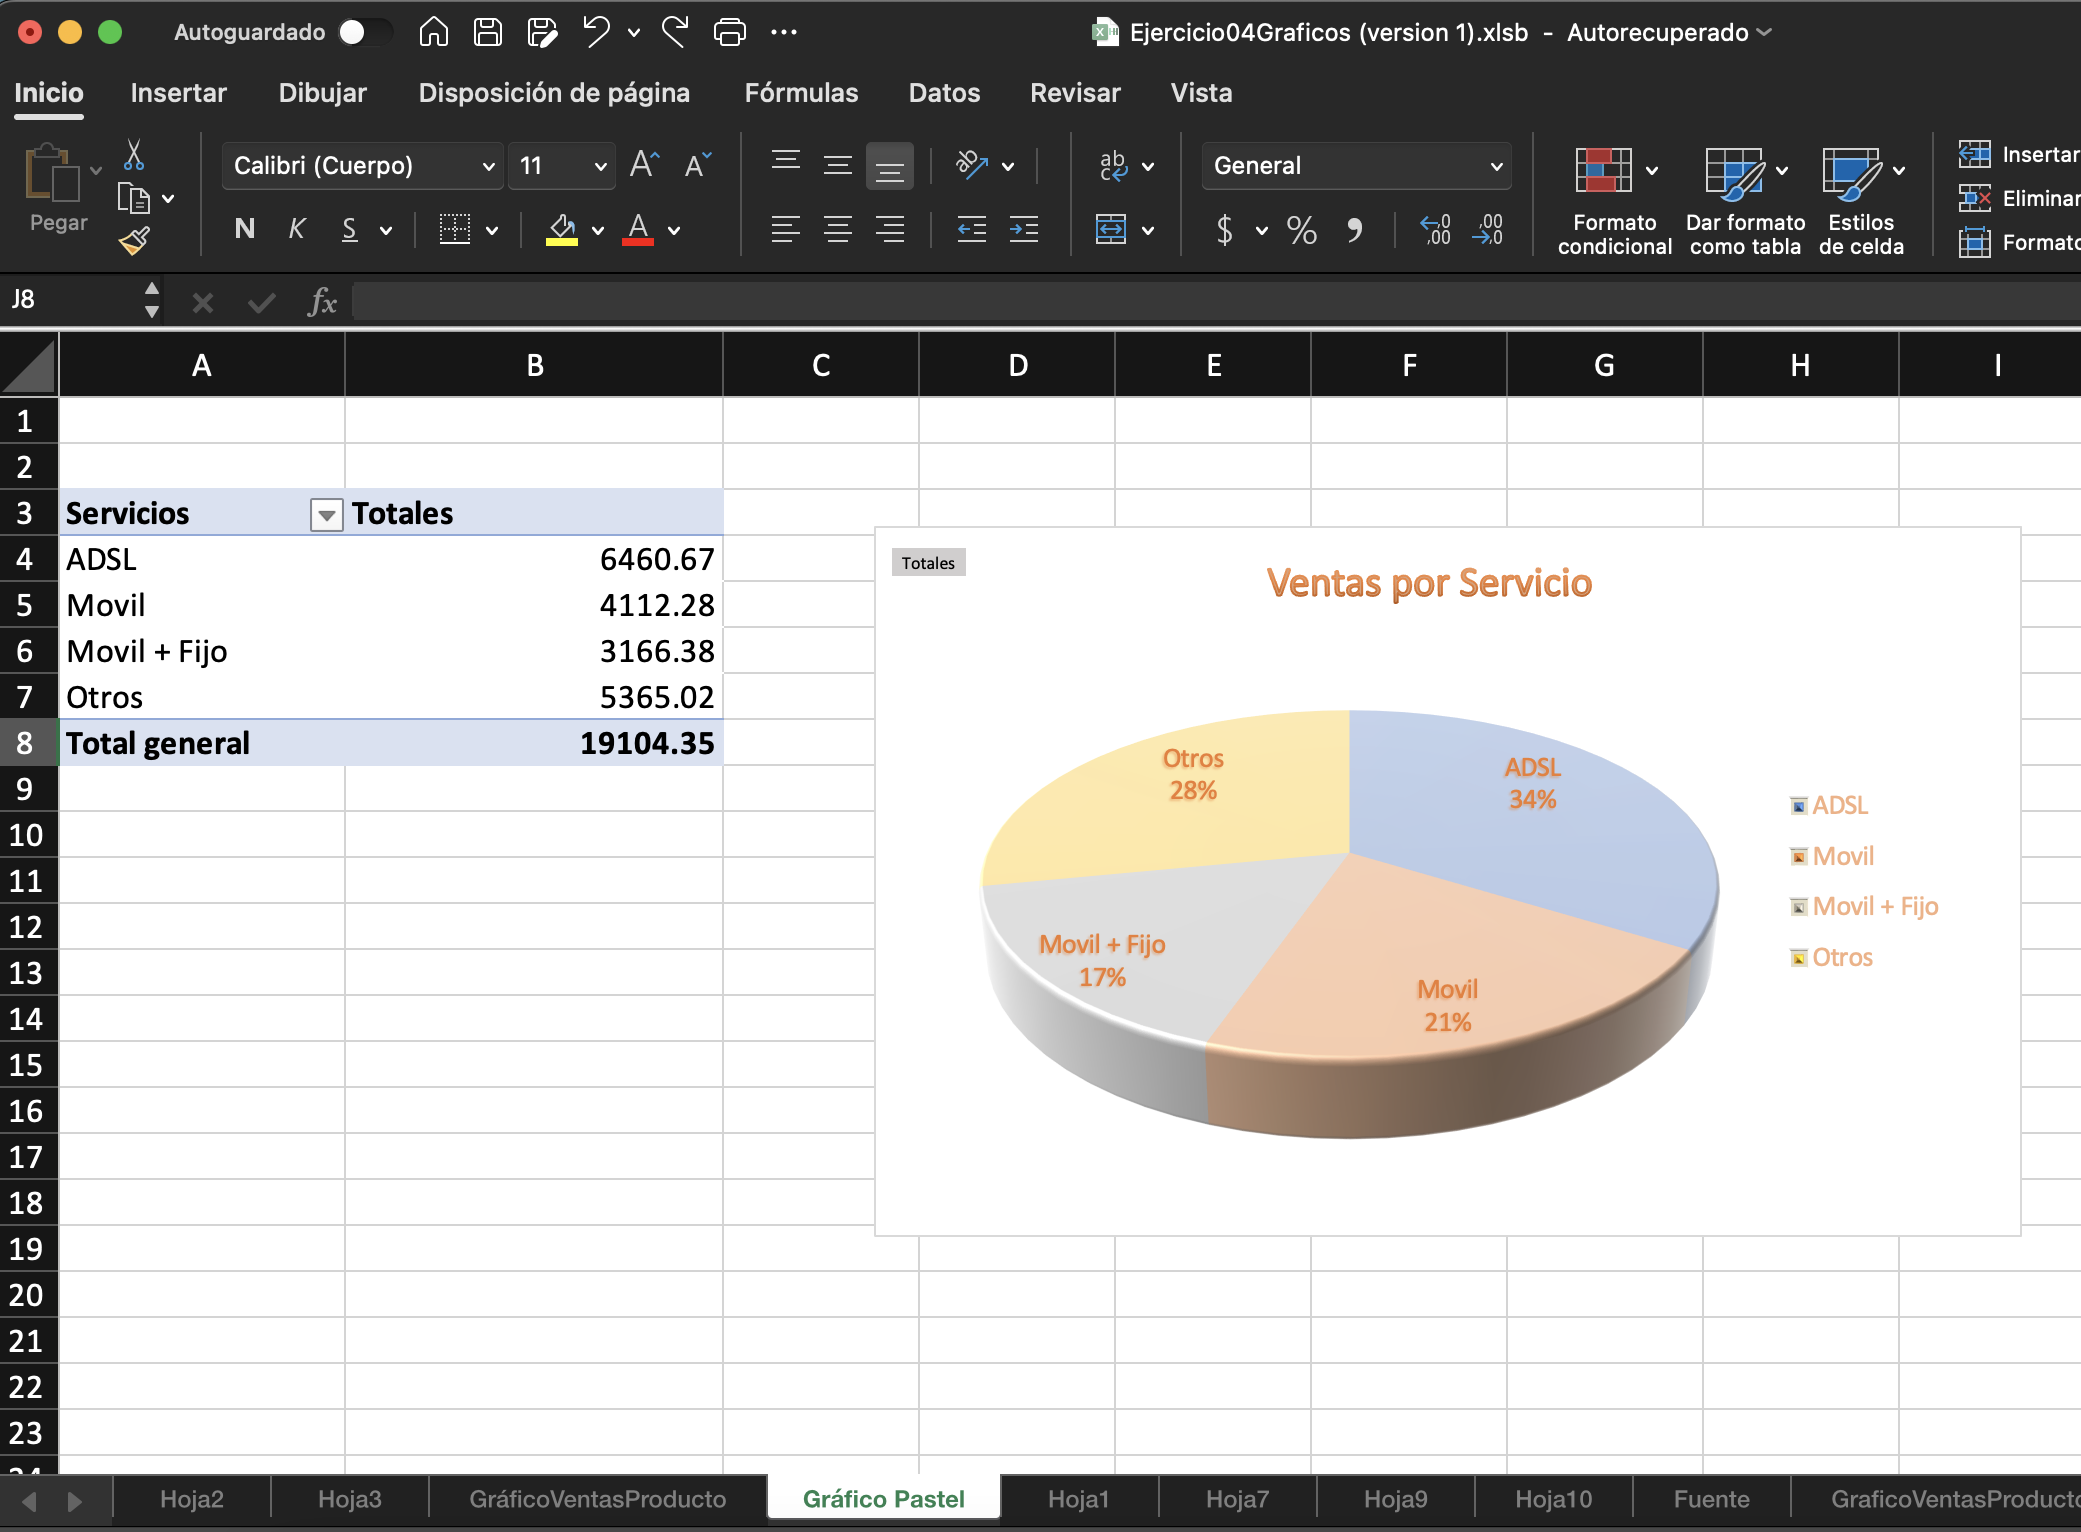Viewport: 2081px width, 1532px height.
Task: Toggle bold formatting with N button
Action: pos(244,230)
